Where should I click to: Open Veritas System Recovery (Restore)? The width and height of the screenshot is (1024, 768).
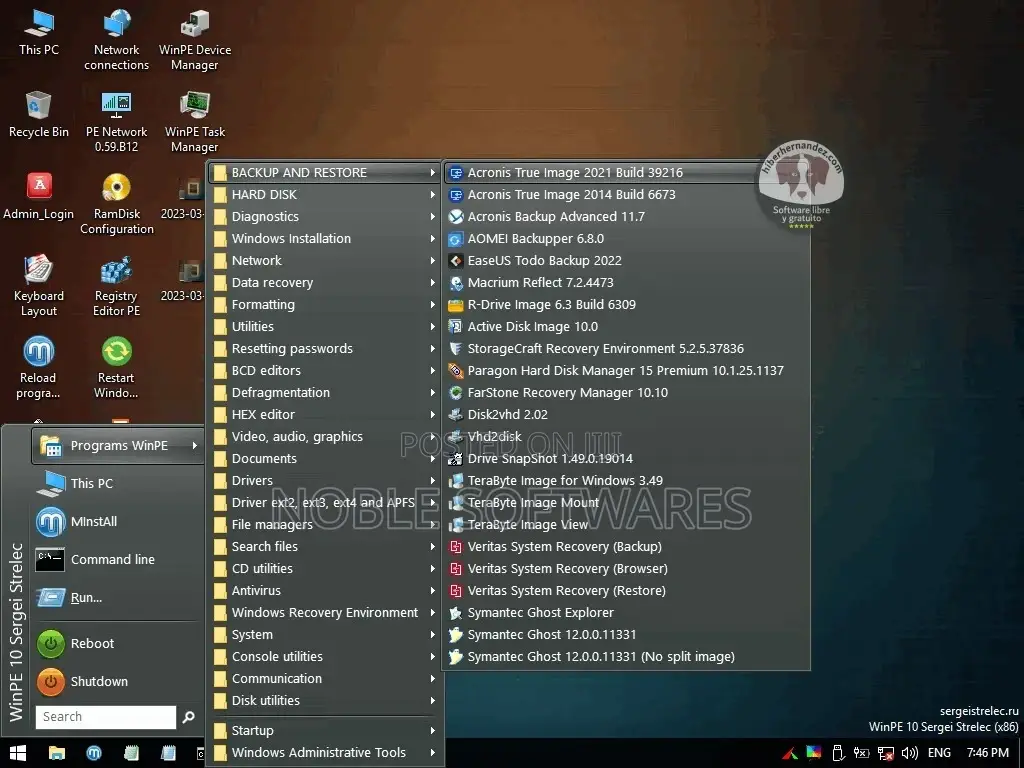(x=626, y=590)
